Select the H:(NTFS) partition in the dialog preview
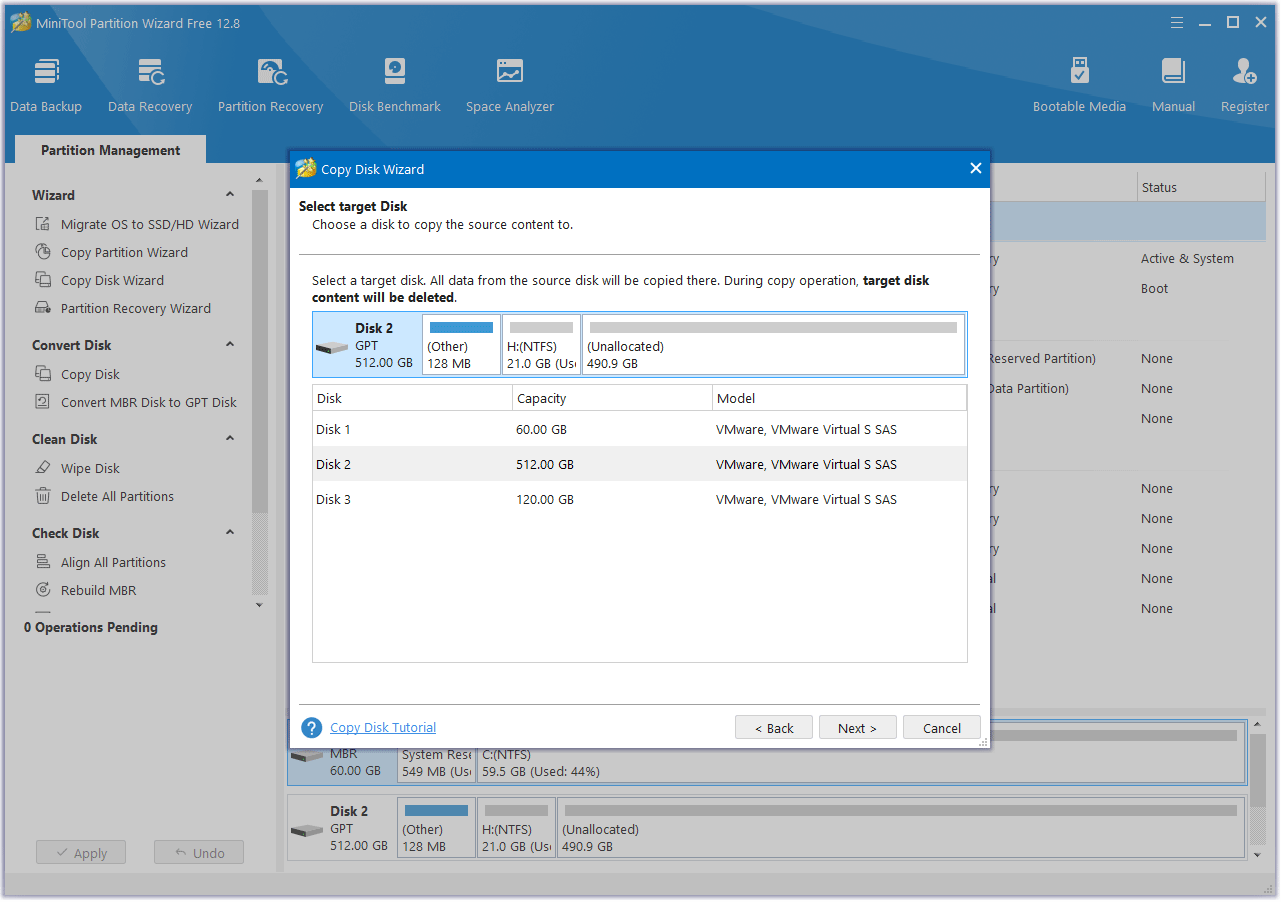1281x902 pixels. coord(541,344)
